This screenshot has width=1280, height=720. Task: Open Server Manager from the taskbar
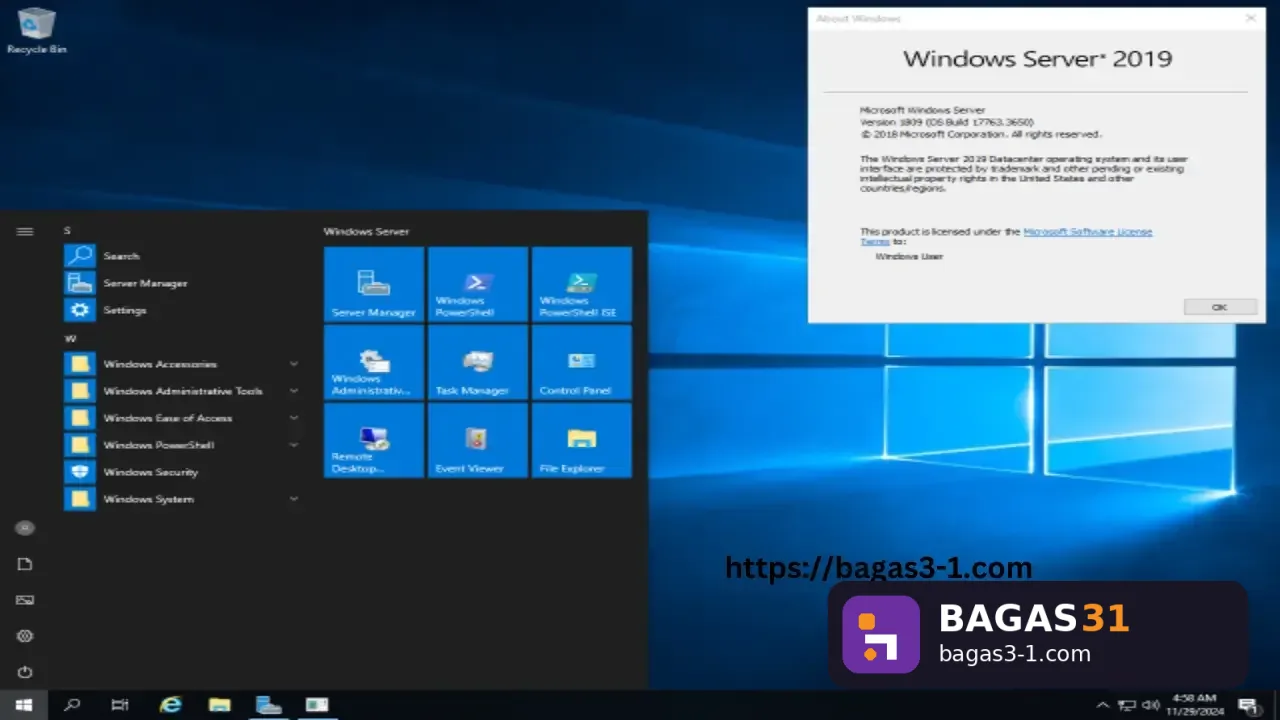[268, 705]
